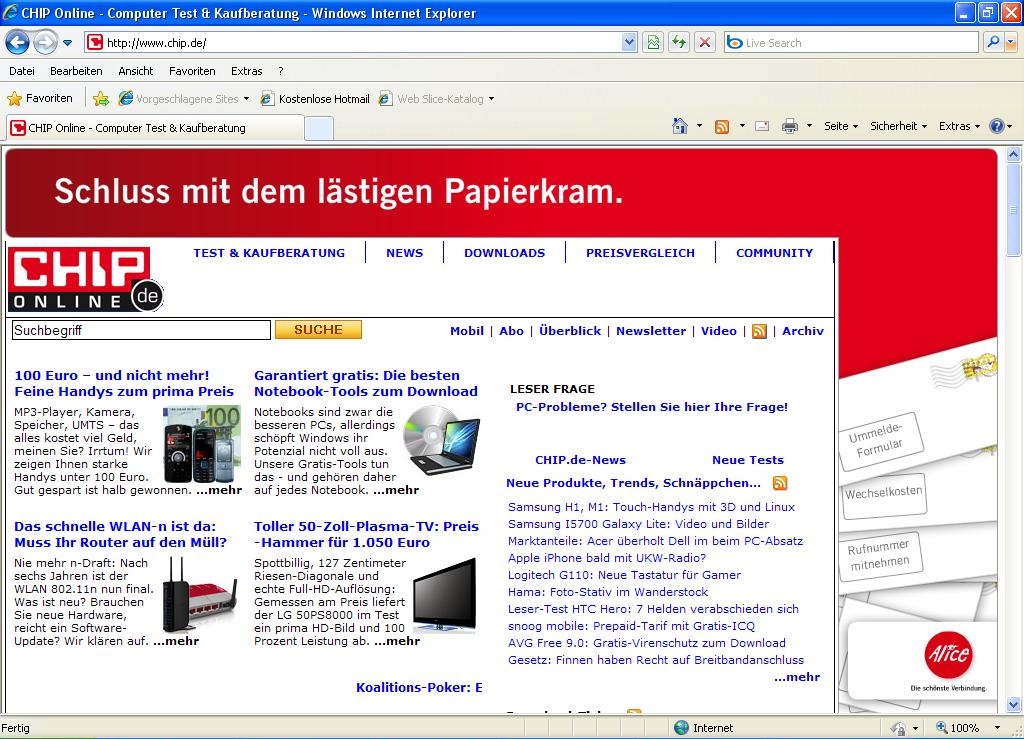
Task: Expand the address bar URL history dropdown
Action: (x=629, y=43)
